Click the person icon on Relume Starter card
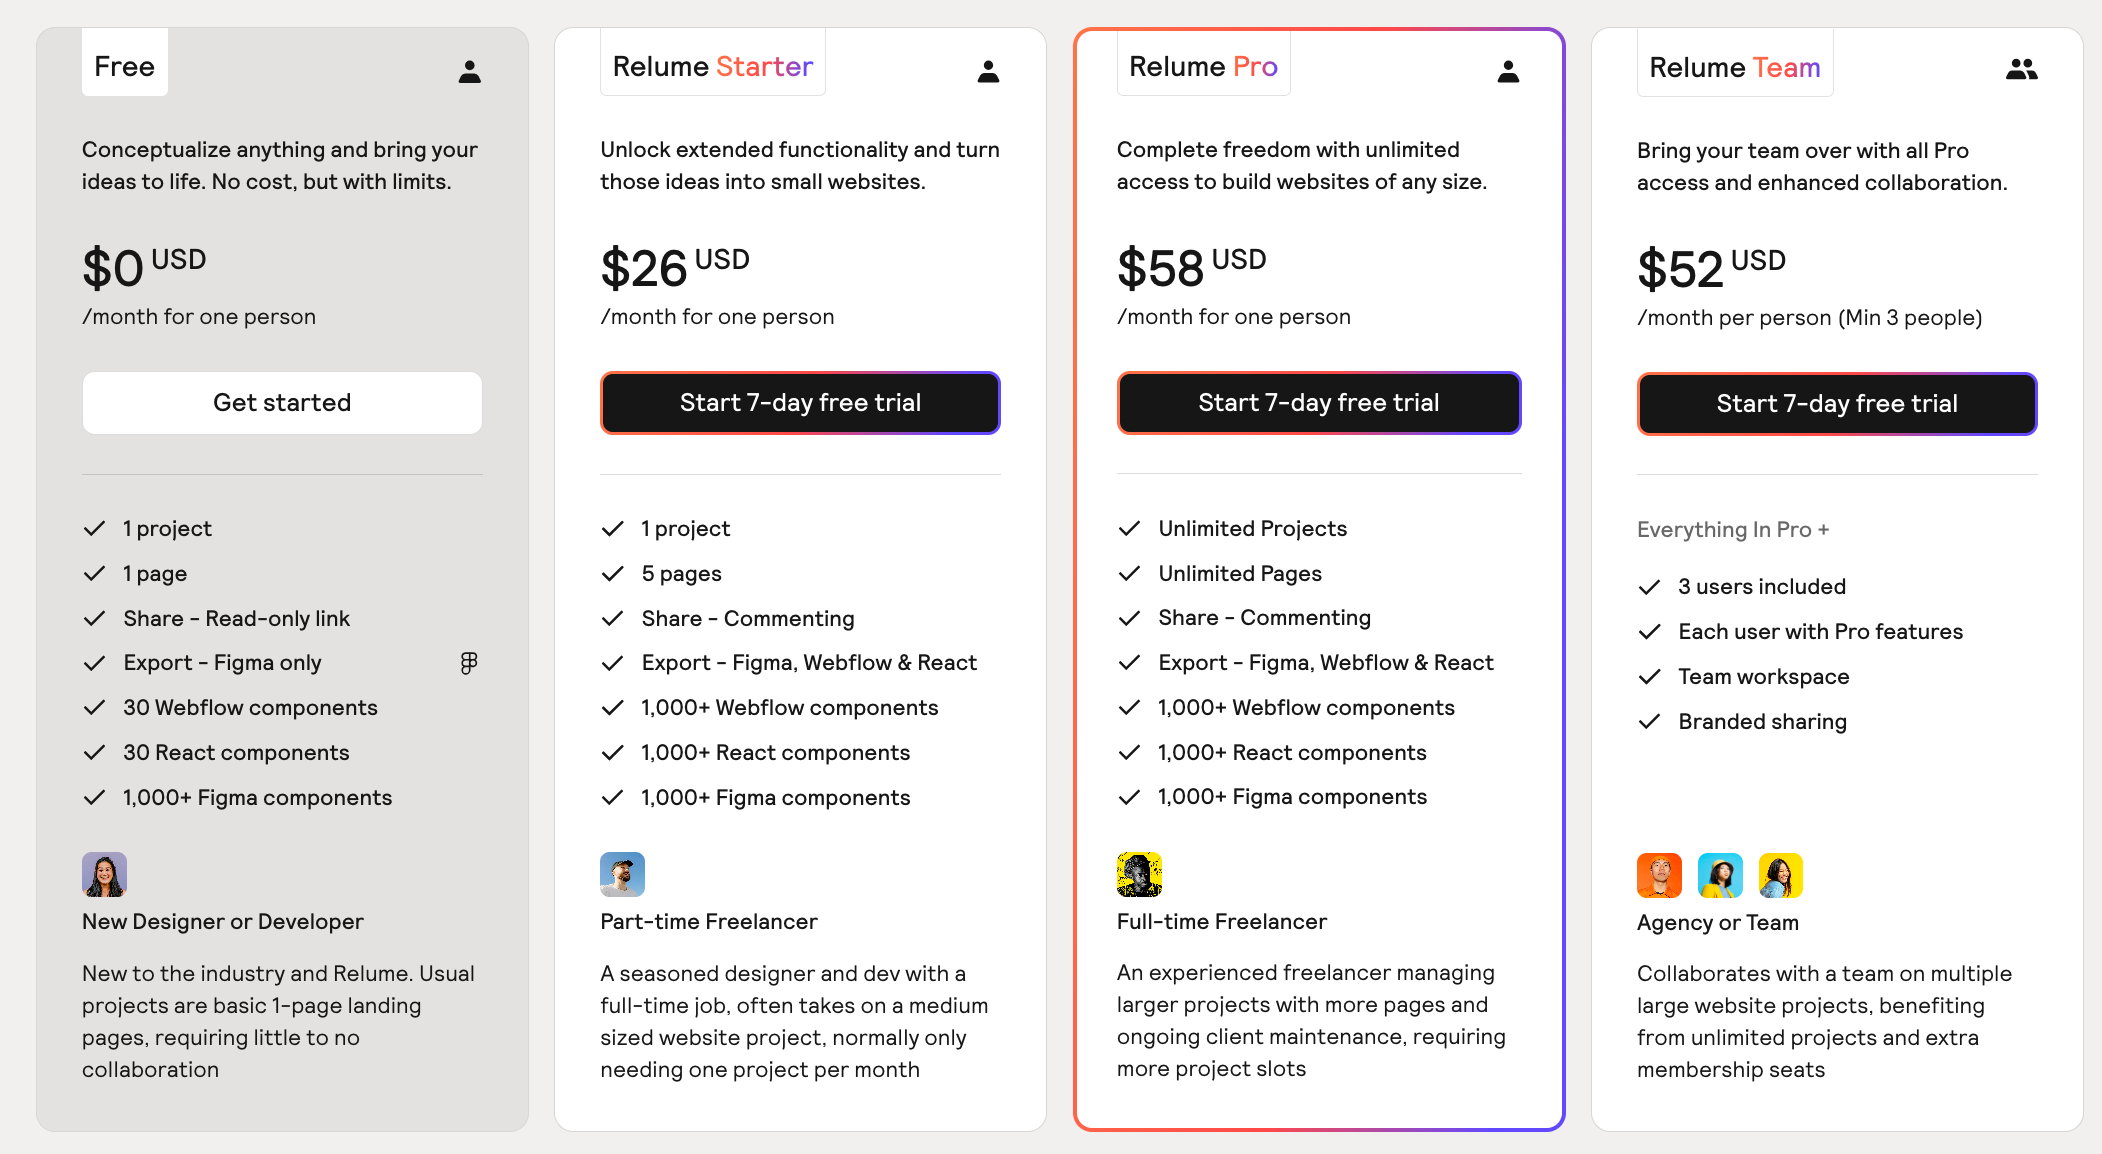The image size is (2102, 1154). tap(988, 71)
